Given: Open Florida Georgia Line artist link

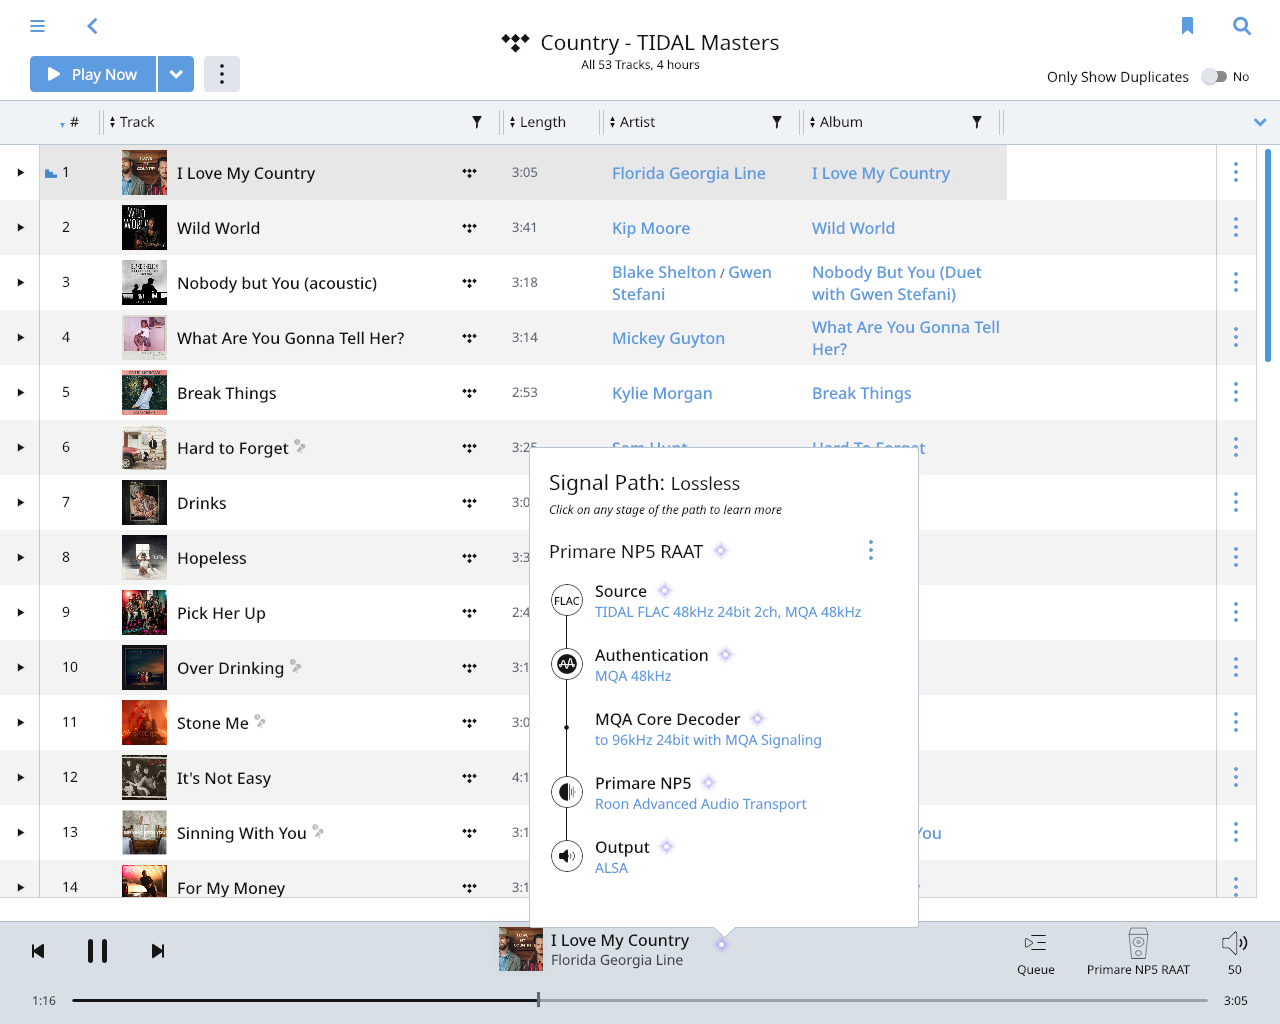Looking at the screenshot, I should coord(689,173).
